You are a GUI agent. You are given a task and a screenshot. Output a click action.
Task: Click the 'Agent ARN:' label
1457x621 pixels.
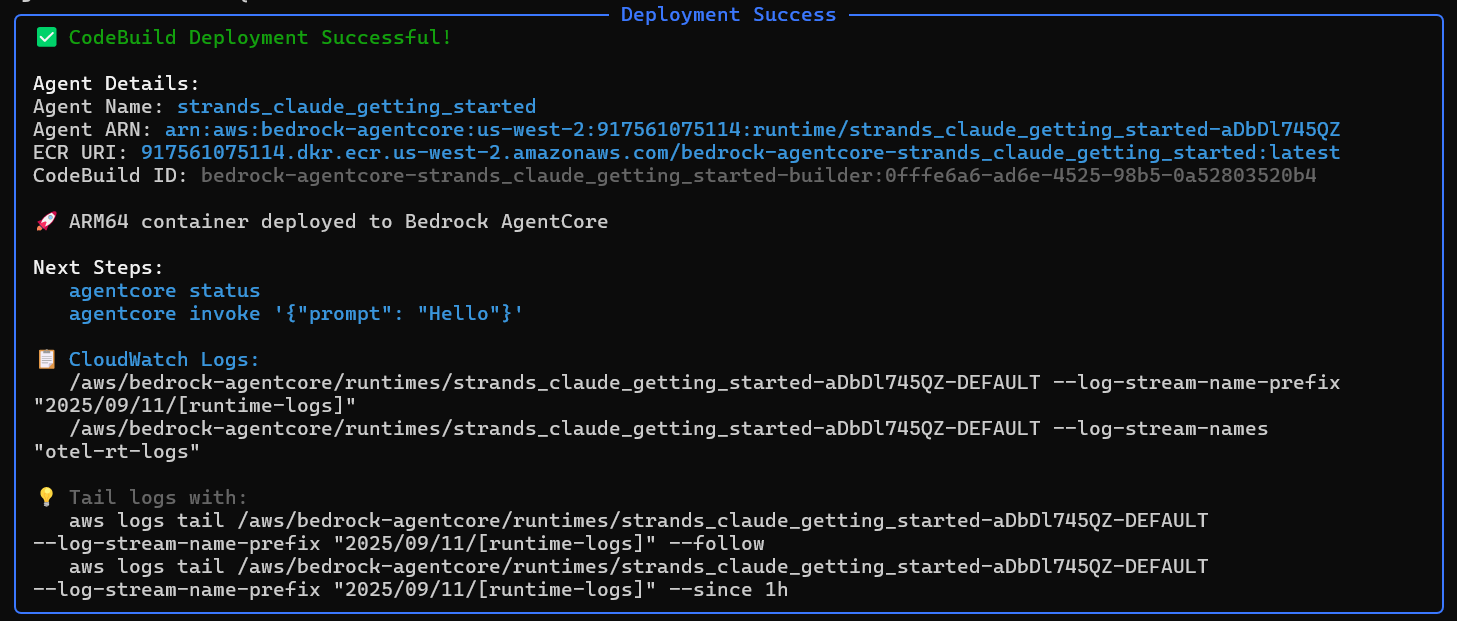pyautogui.click(x=93, y=129)
